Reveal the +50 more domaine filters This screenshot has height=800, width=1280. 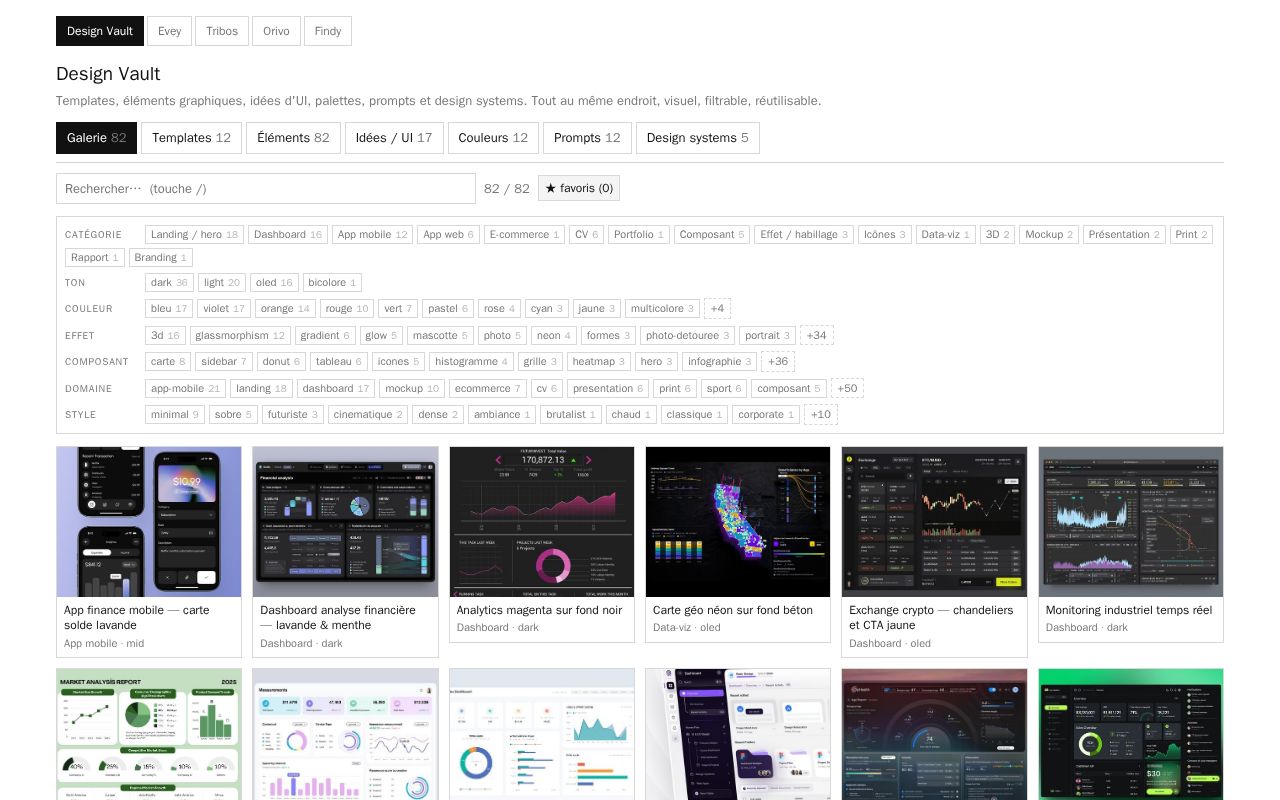click(x=847, y=389)
